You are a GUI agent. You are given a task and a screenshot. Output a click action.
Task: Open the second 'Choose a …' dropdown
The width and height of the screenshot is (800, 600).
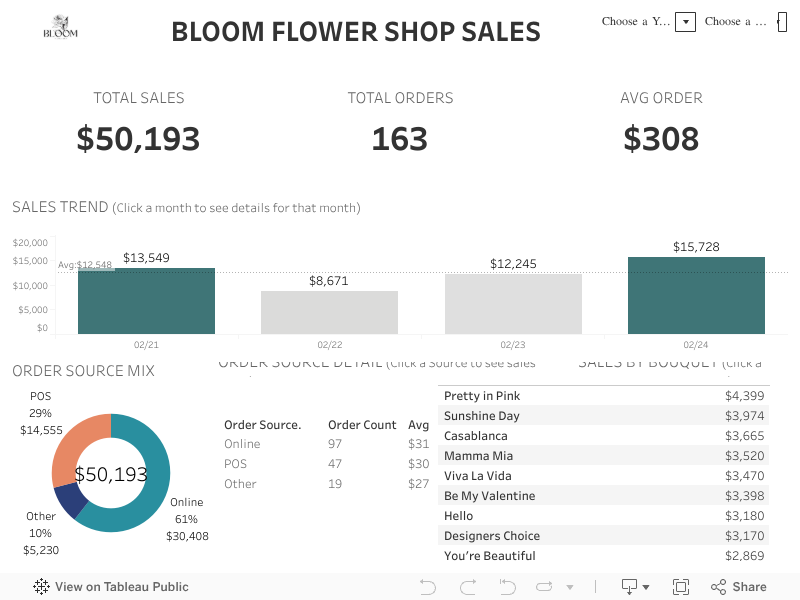[x=782, y=22]
